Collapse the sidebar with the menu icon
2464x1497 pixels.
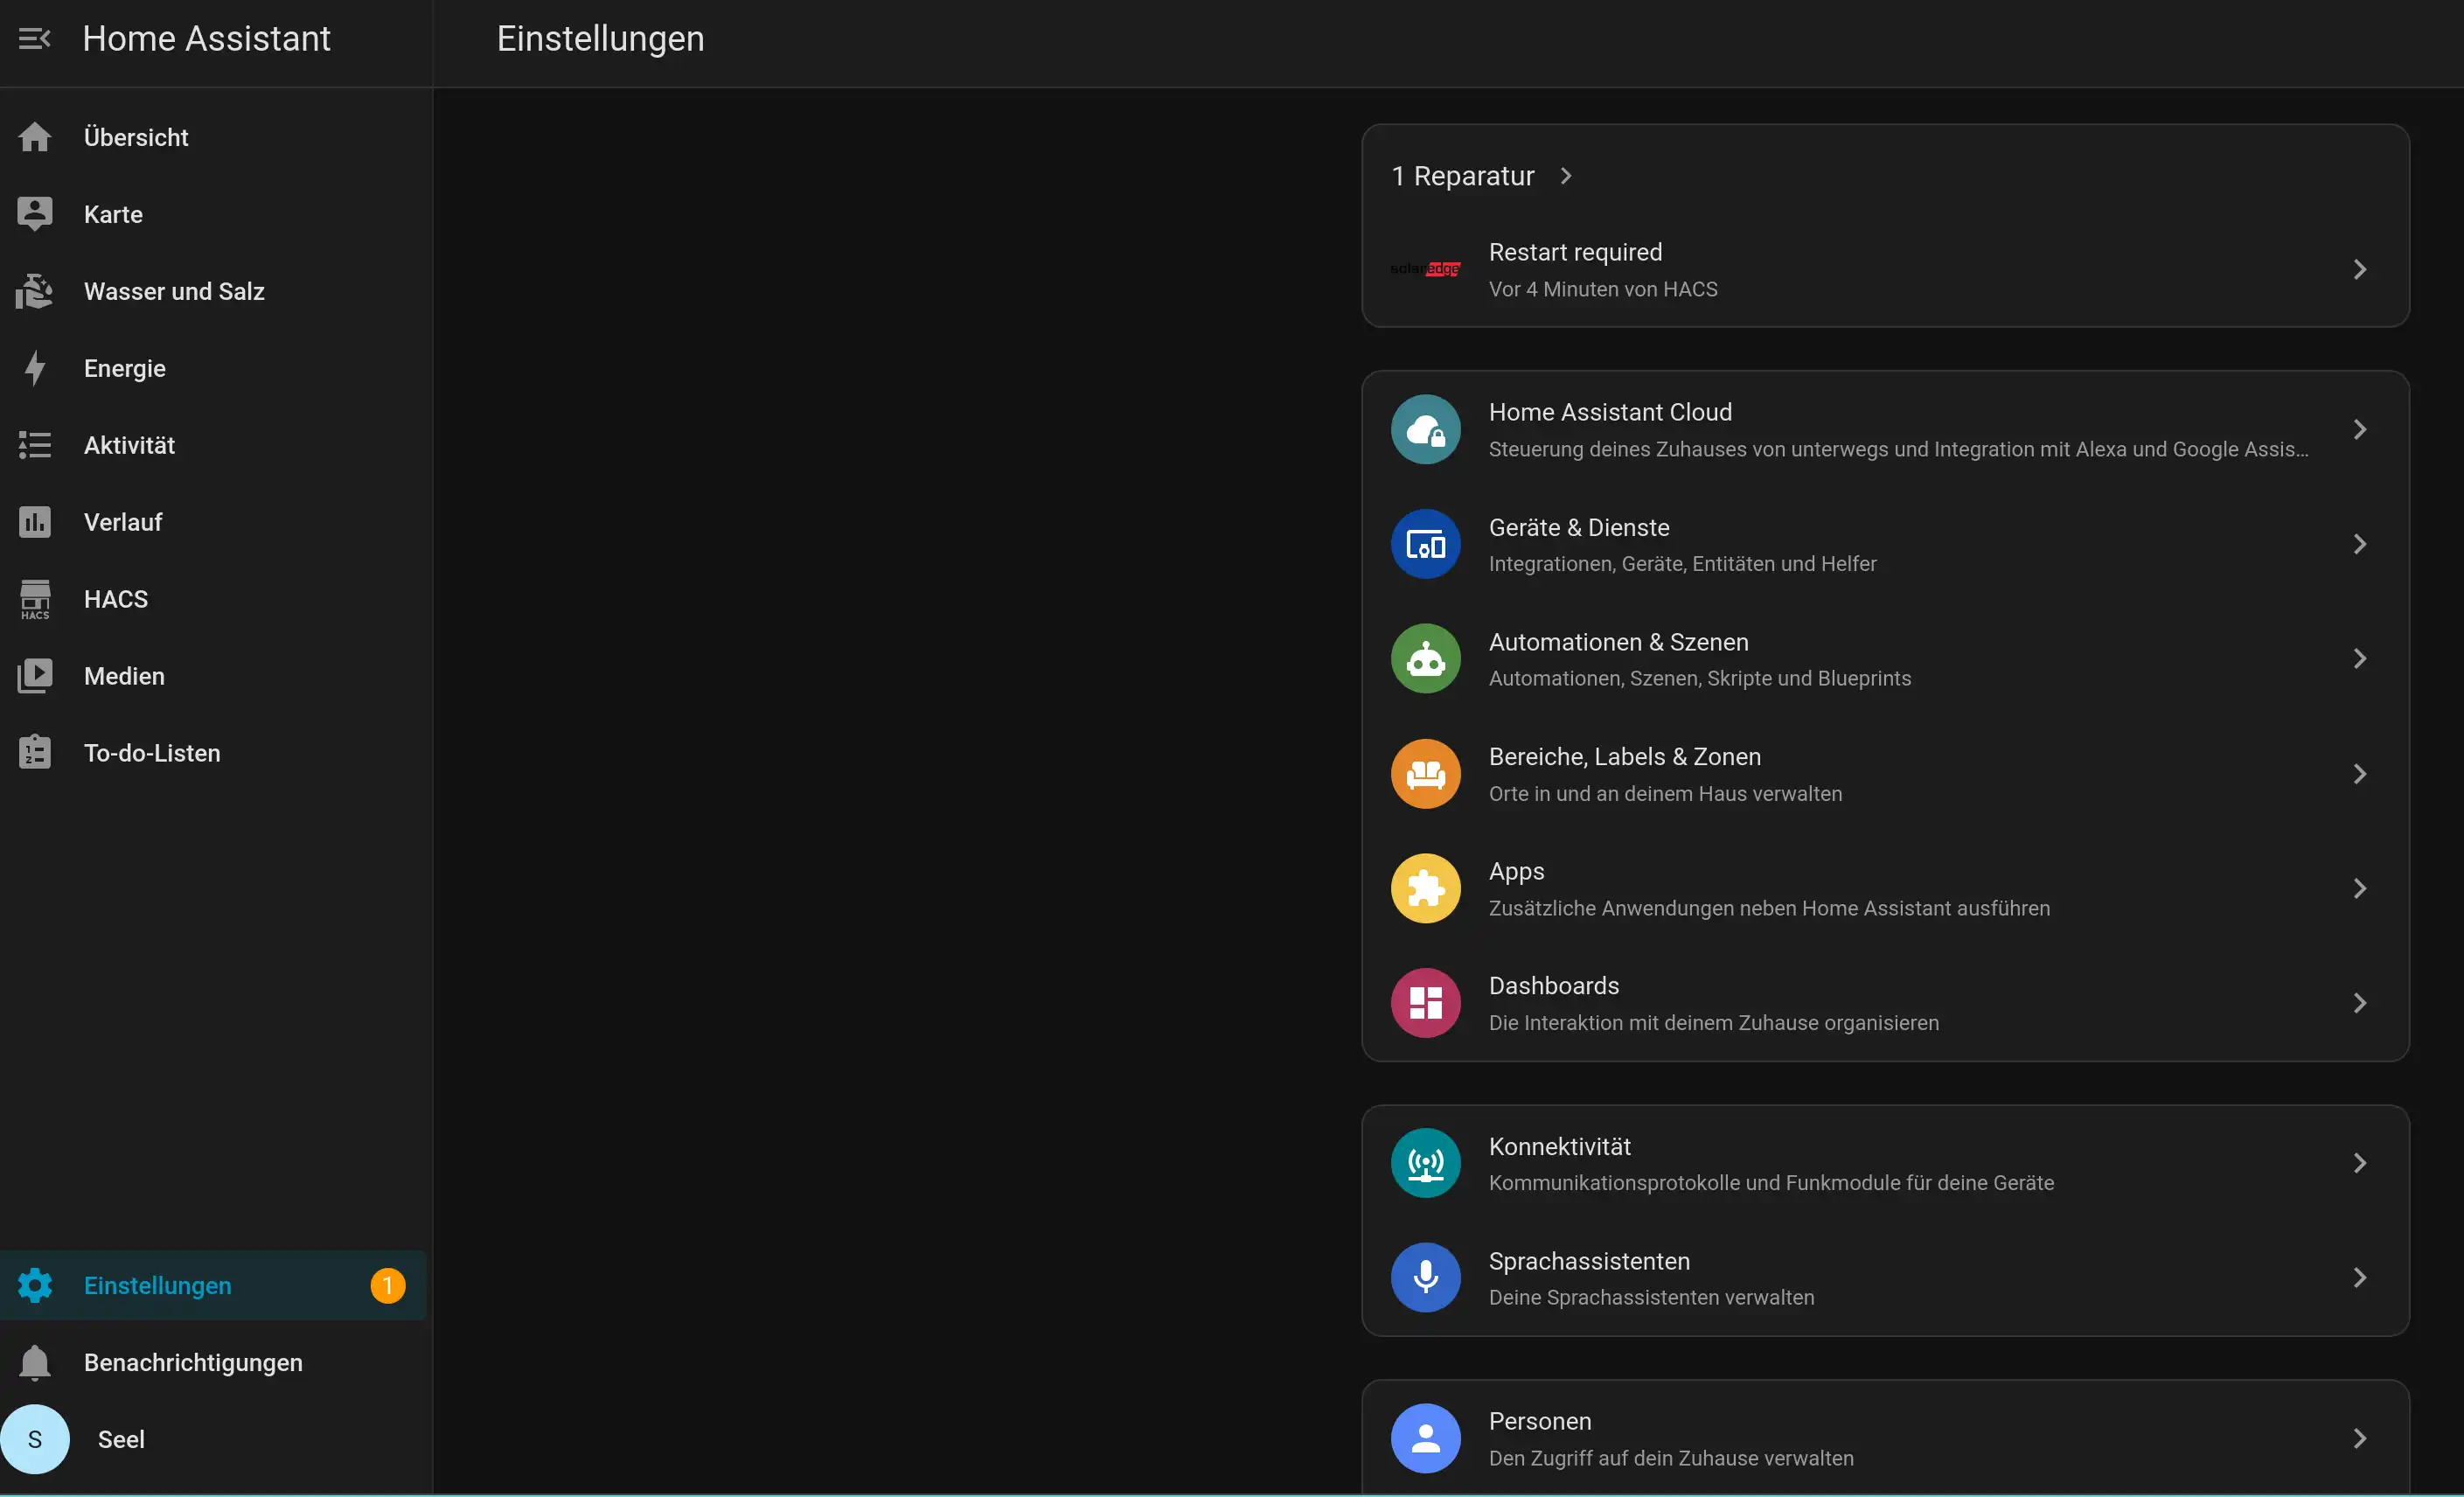pyautogui.click(x=35, y=39)
